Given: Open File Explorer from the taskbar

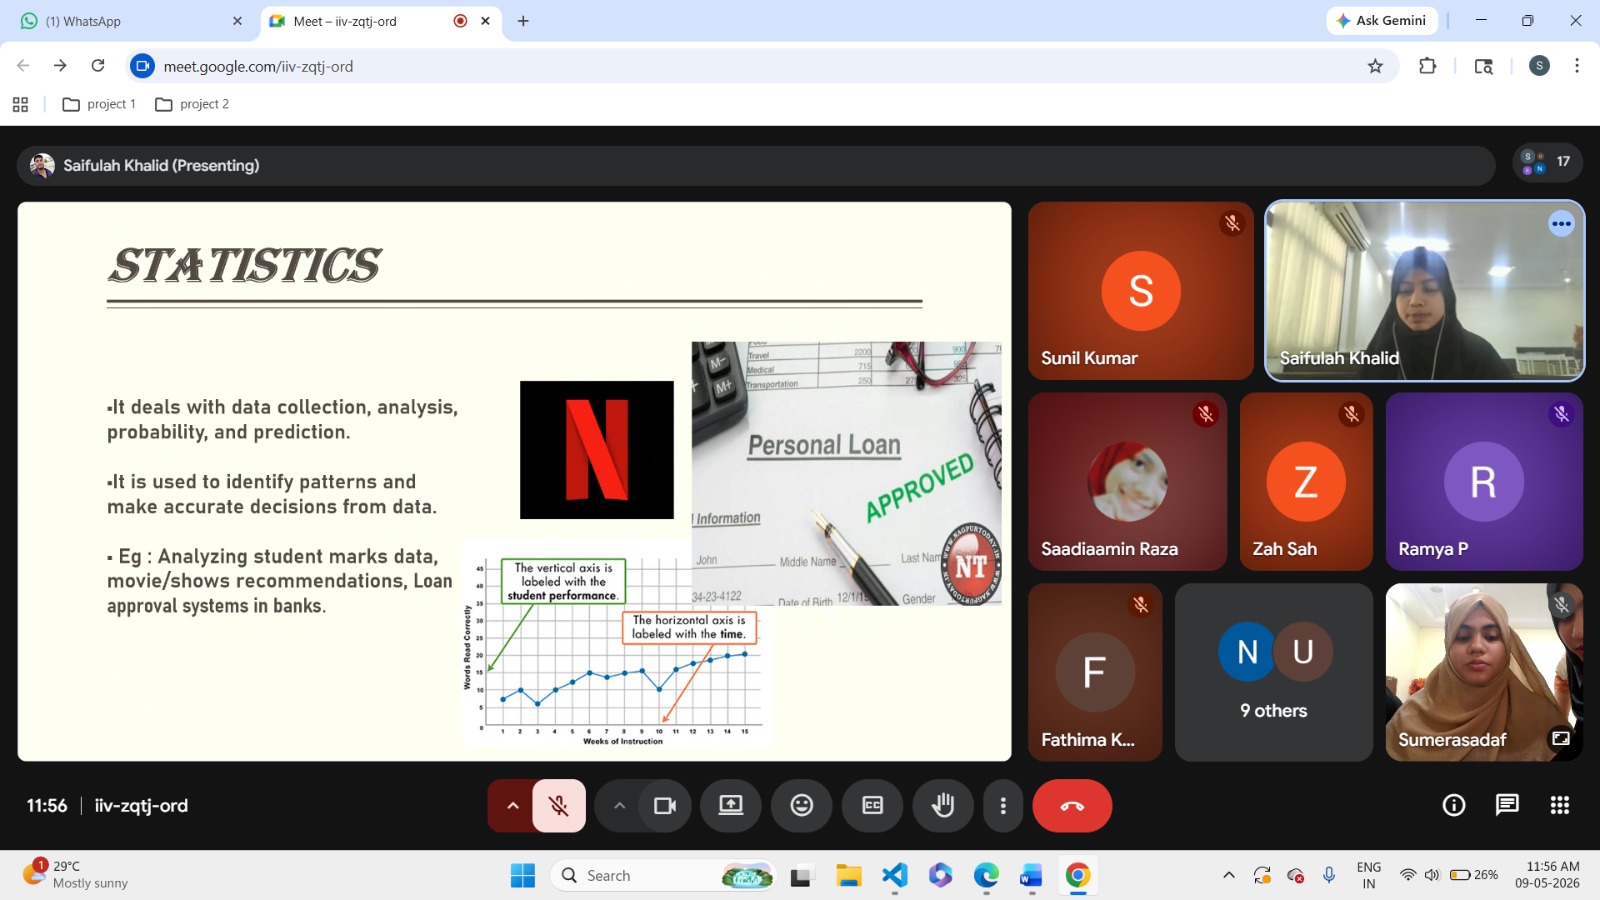Looking at the screenshot, I should [849, 876].
